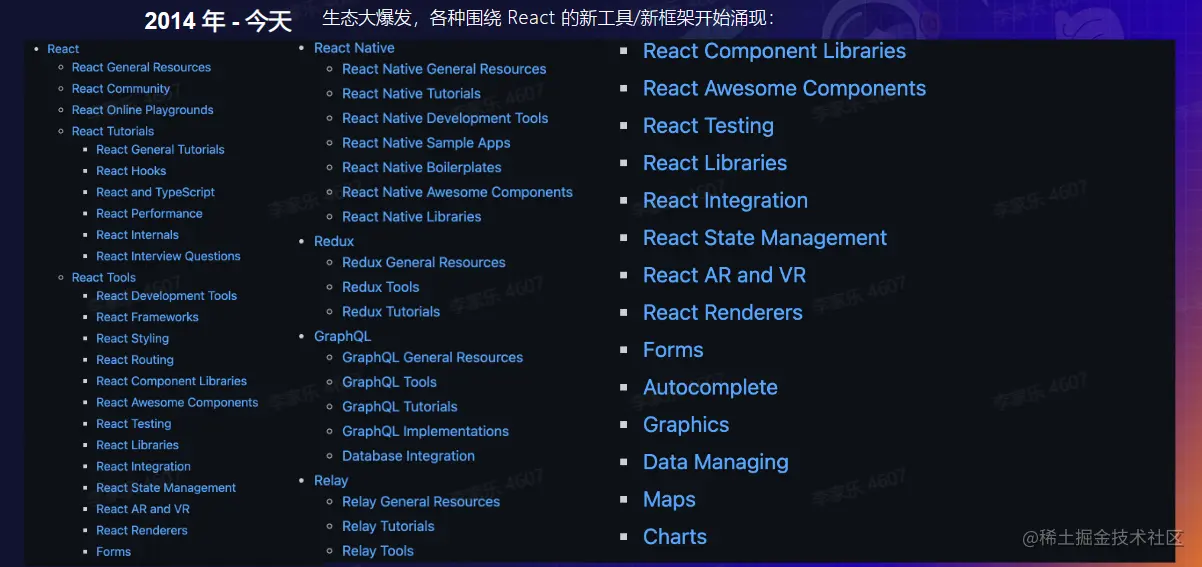
Task: Select the Maps link
Action: coord(669,499)
